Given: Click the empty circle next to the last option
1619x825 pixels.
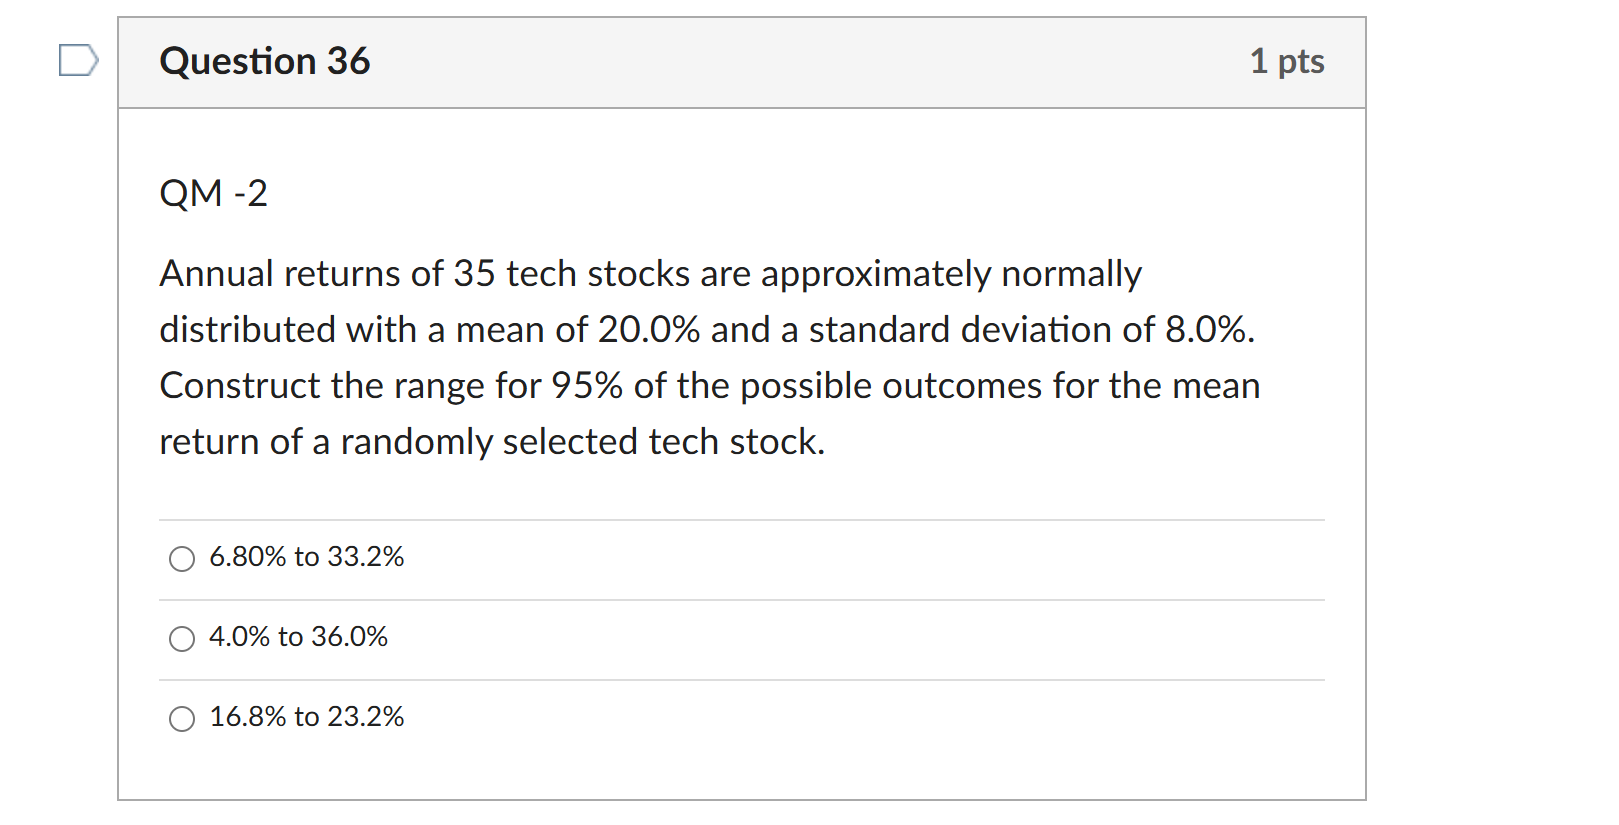Looking at the screenshot, I should point(181,717).
